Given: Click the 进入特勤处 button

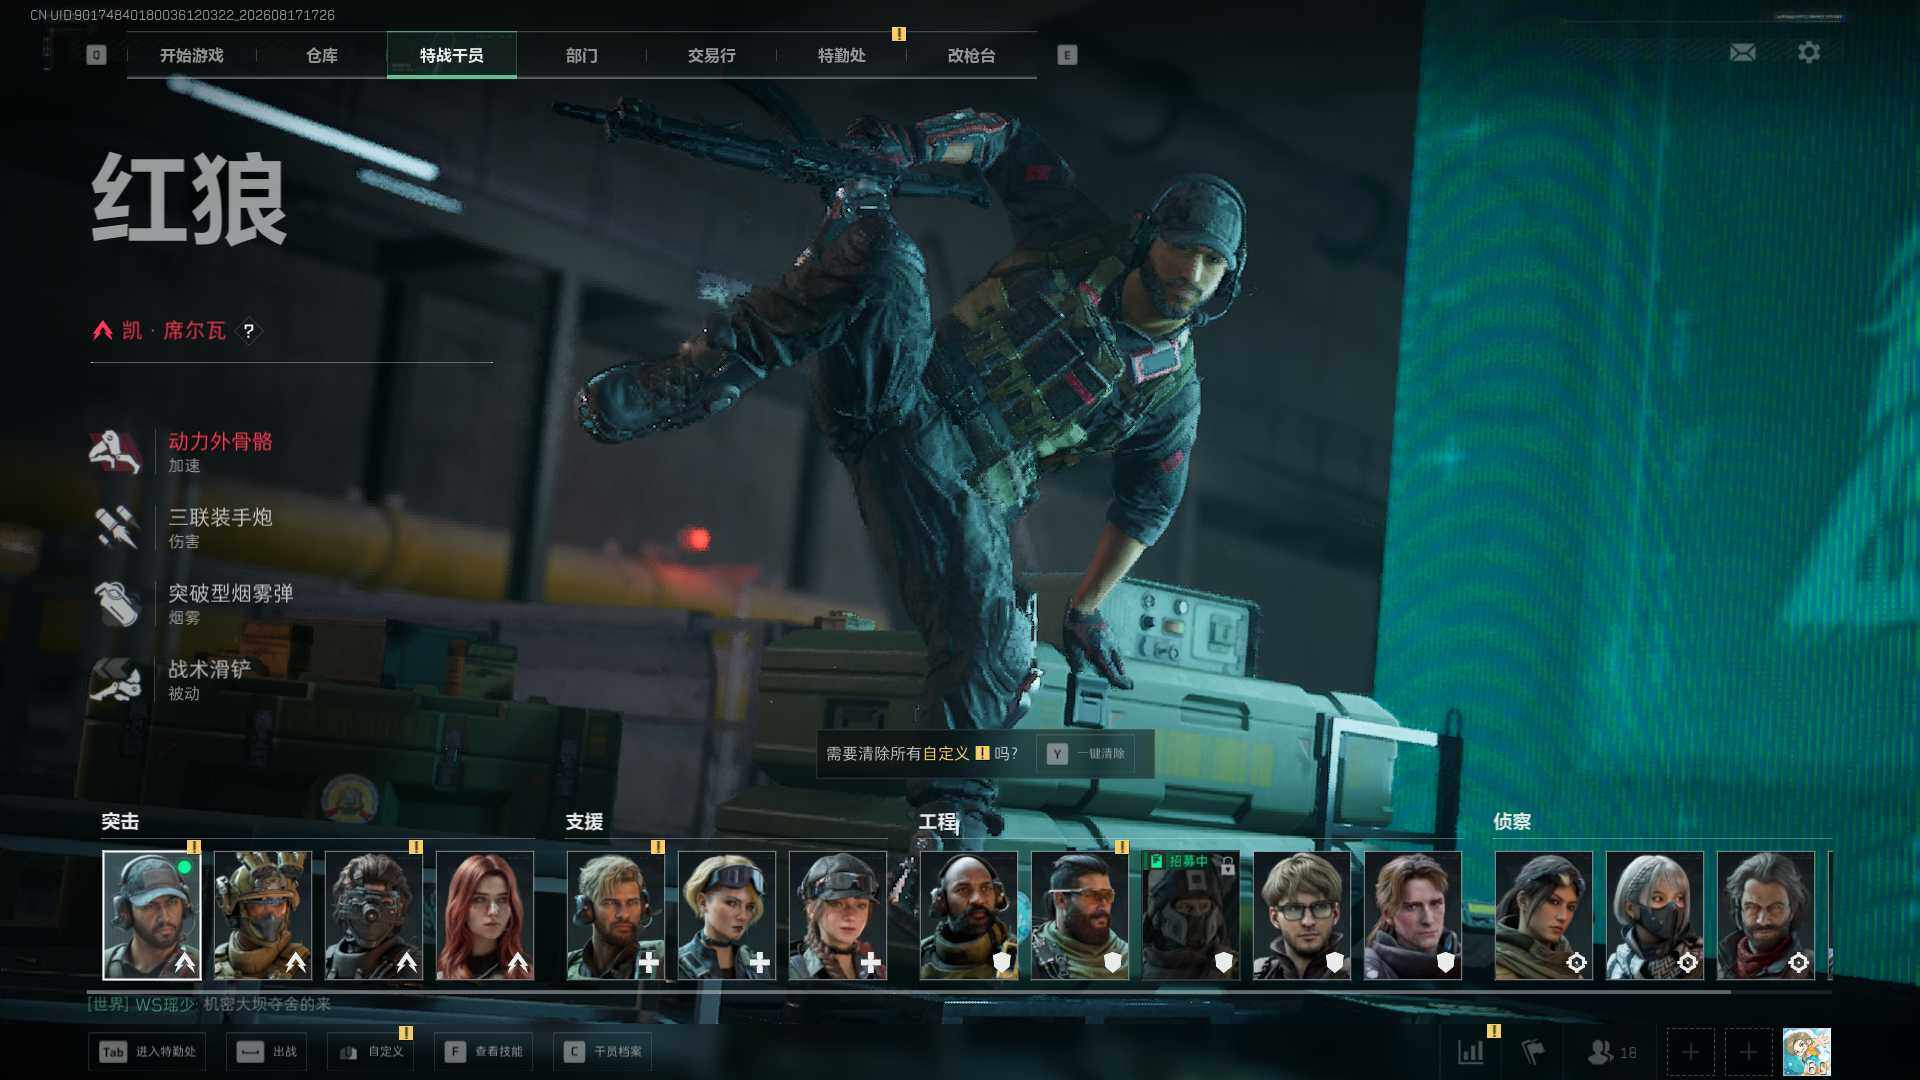Looking at the screenshot, I should coord(147,1052).
